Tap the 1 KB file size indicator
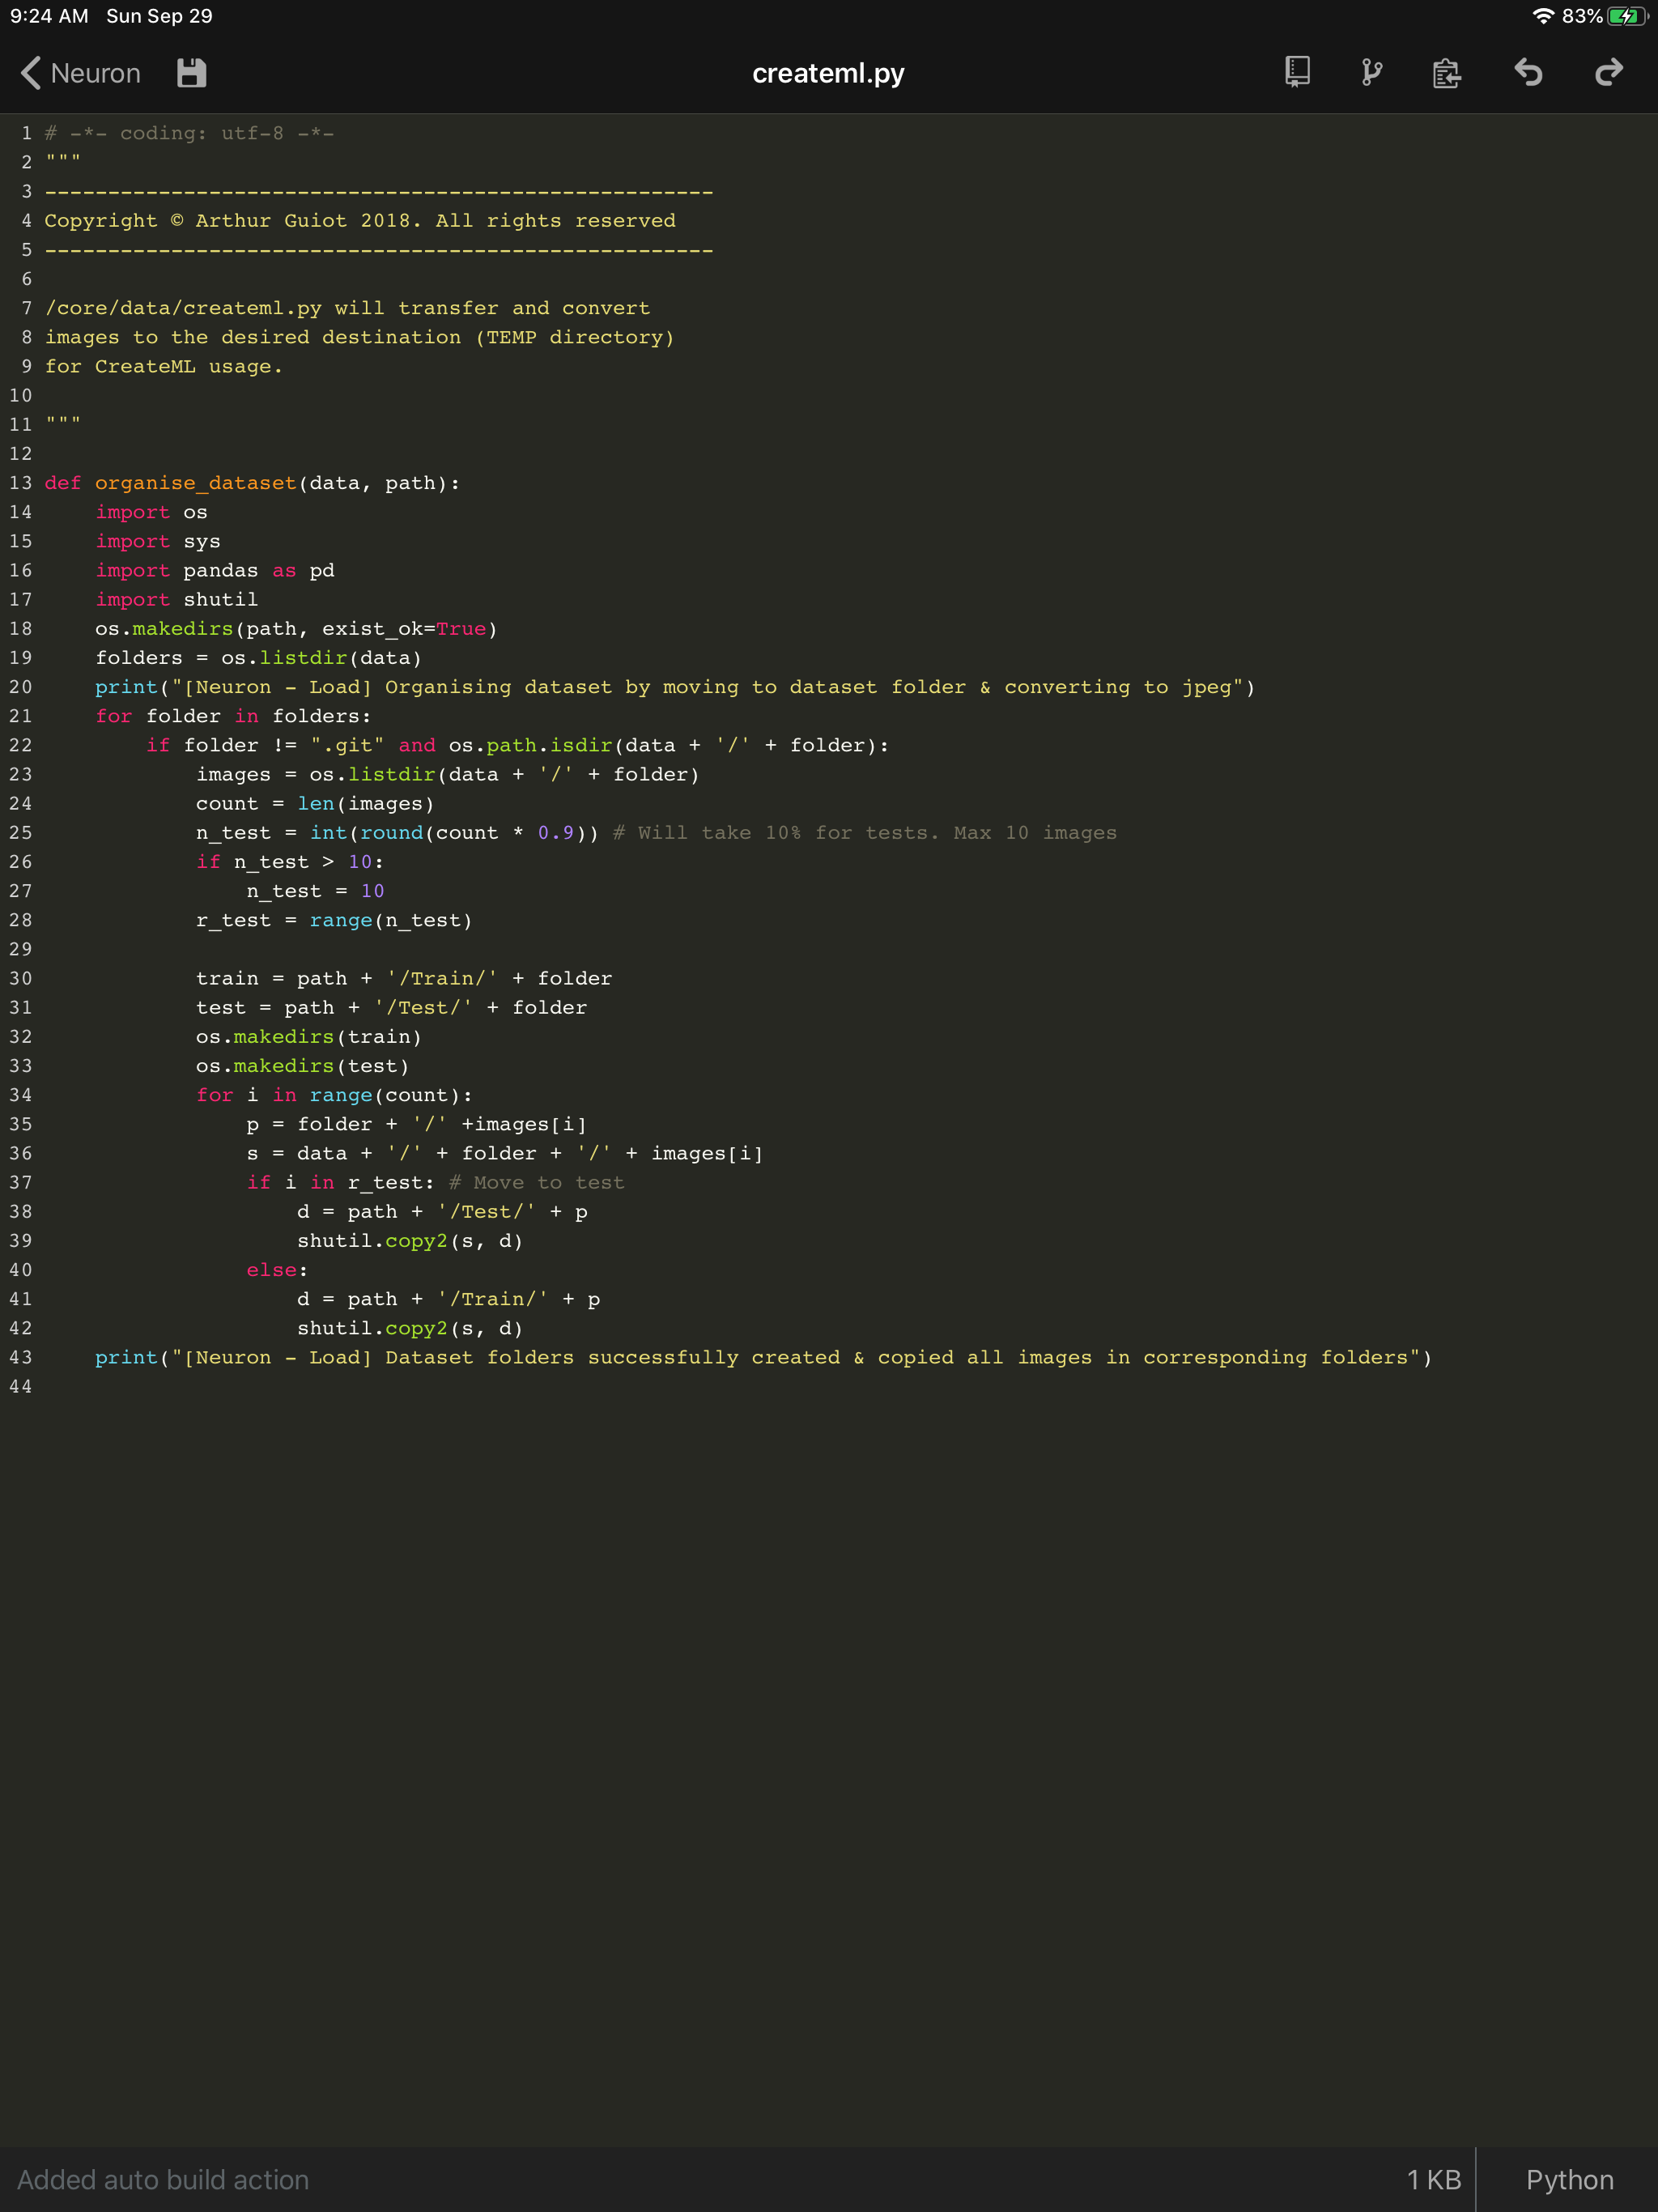This screenshot has width=1658, height=2212. click(x=1434, y=2180)
